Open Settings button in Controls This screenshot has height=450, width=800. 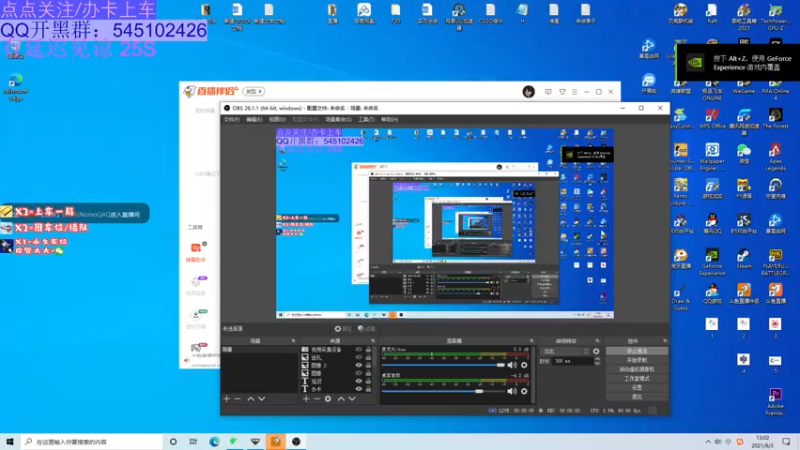click(x=637, y=388)
